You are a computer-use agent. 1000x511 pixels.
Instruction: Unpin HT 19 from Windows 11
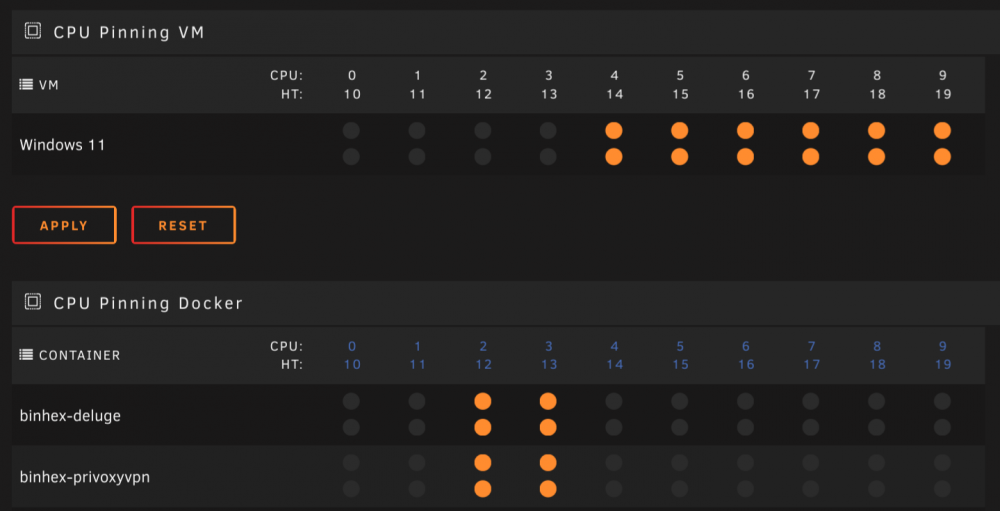tap(943, 156)
